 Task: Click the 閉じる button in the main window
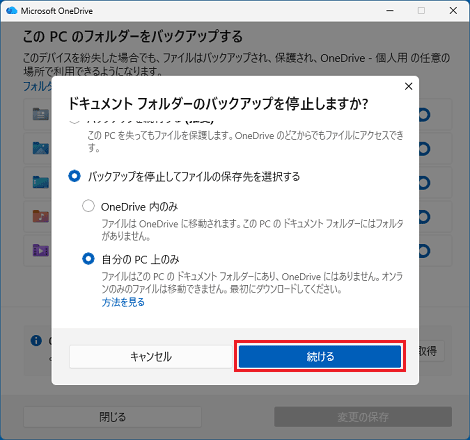(112, 417)
